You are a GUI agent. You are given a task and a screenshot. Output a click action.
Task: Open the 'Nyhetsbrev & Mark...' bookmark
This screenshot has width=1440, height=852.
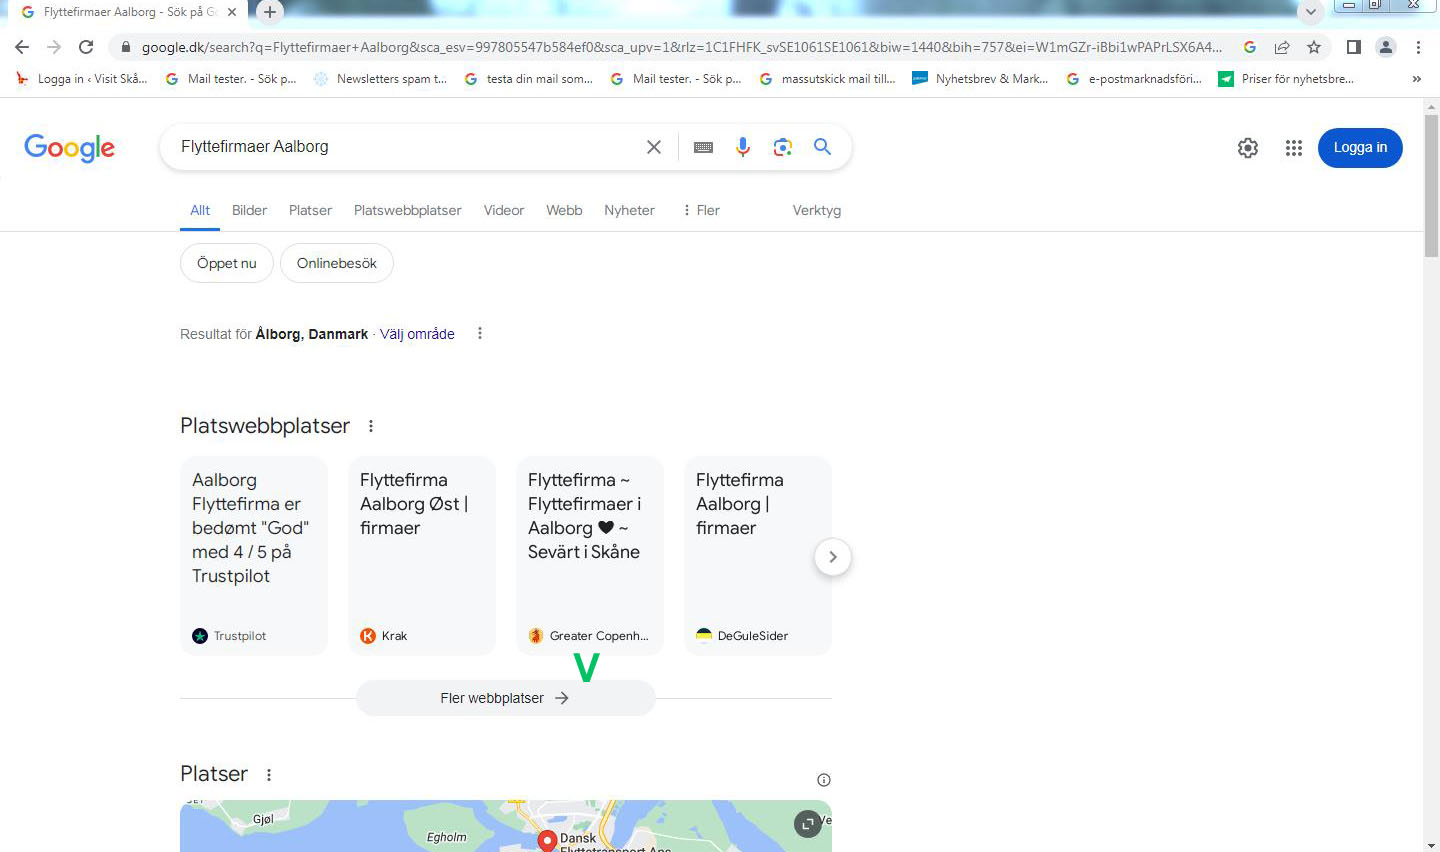pos(980,79)
